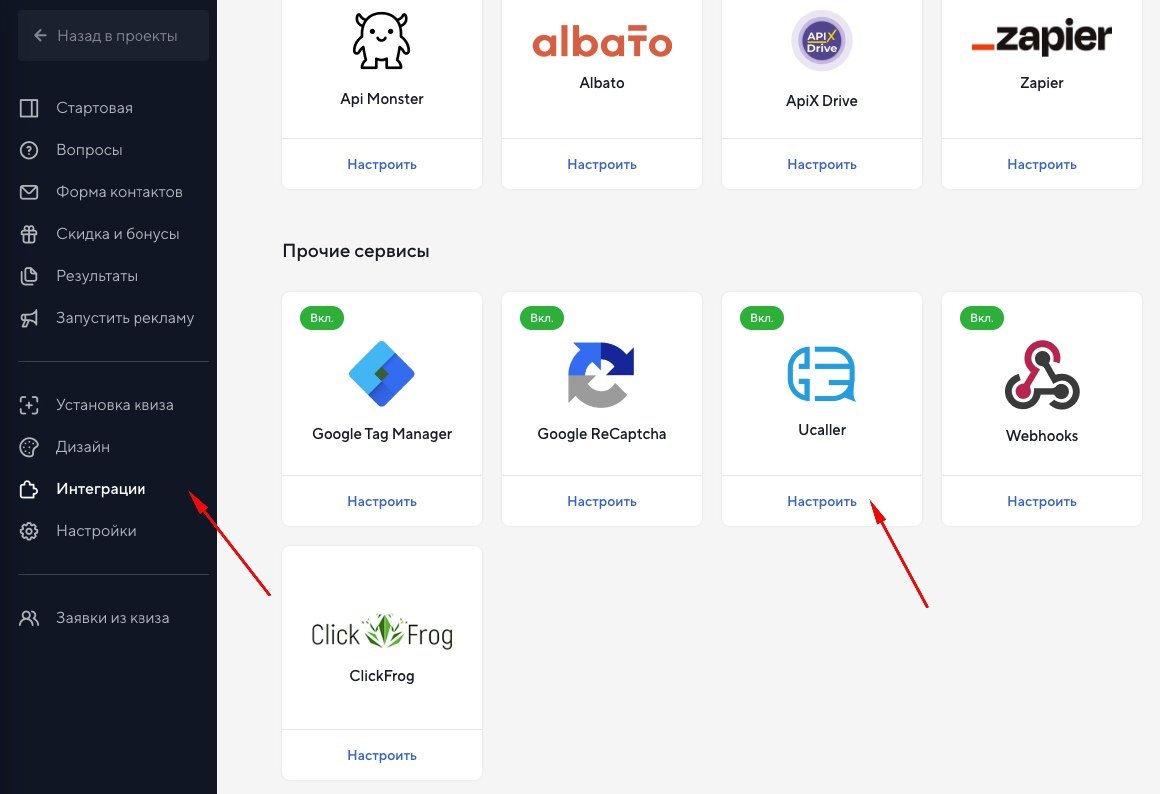Image resolution: width=1160 pixels, height=794 pixels.
Task: Click back arrow in Назад в проекты
Action: click(41, 36)
